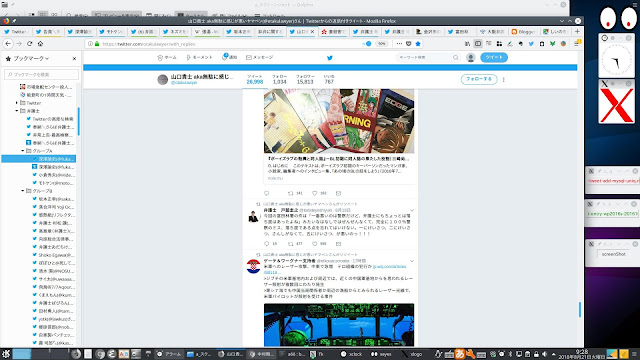Image resolution: width=640 pixels, height=360 pixels.
Task: Click the Firefox forward arrow
Action: coord(19,44)
